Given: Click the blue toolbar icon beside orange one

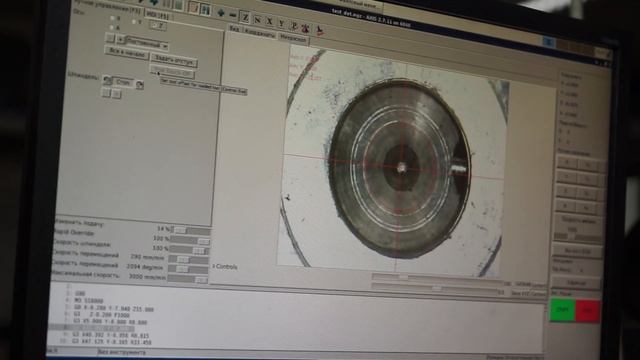Looking at the screenshot, I should click(205, 10).
